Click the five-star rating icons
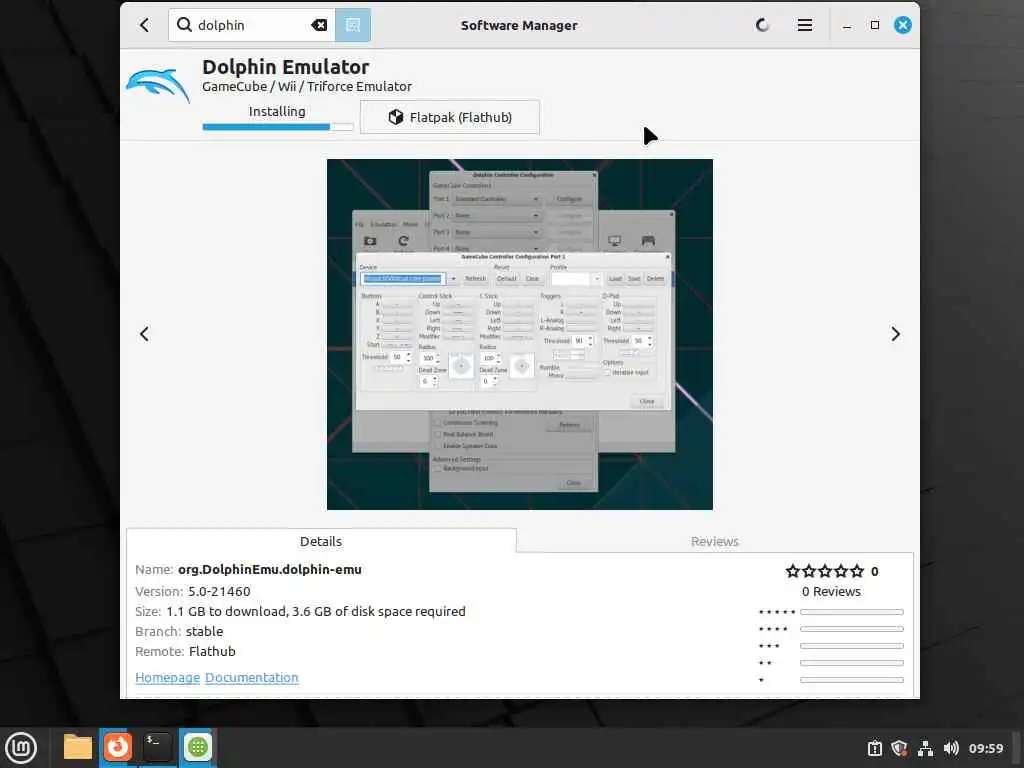The height and width of the screenshot is (768, 1024). pyautogui.click(x=824, y=571)
